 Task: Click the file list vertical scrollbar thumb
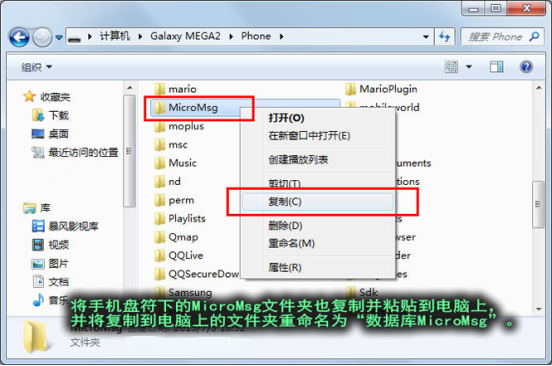(539, 204)
